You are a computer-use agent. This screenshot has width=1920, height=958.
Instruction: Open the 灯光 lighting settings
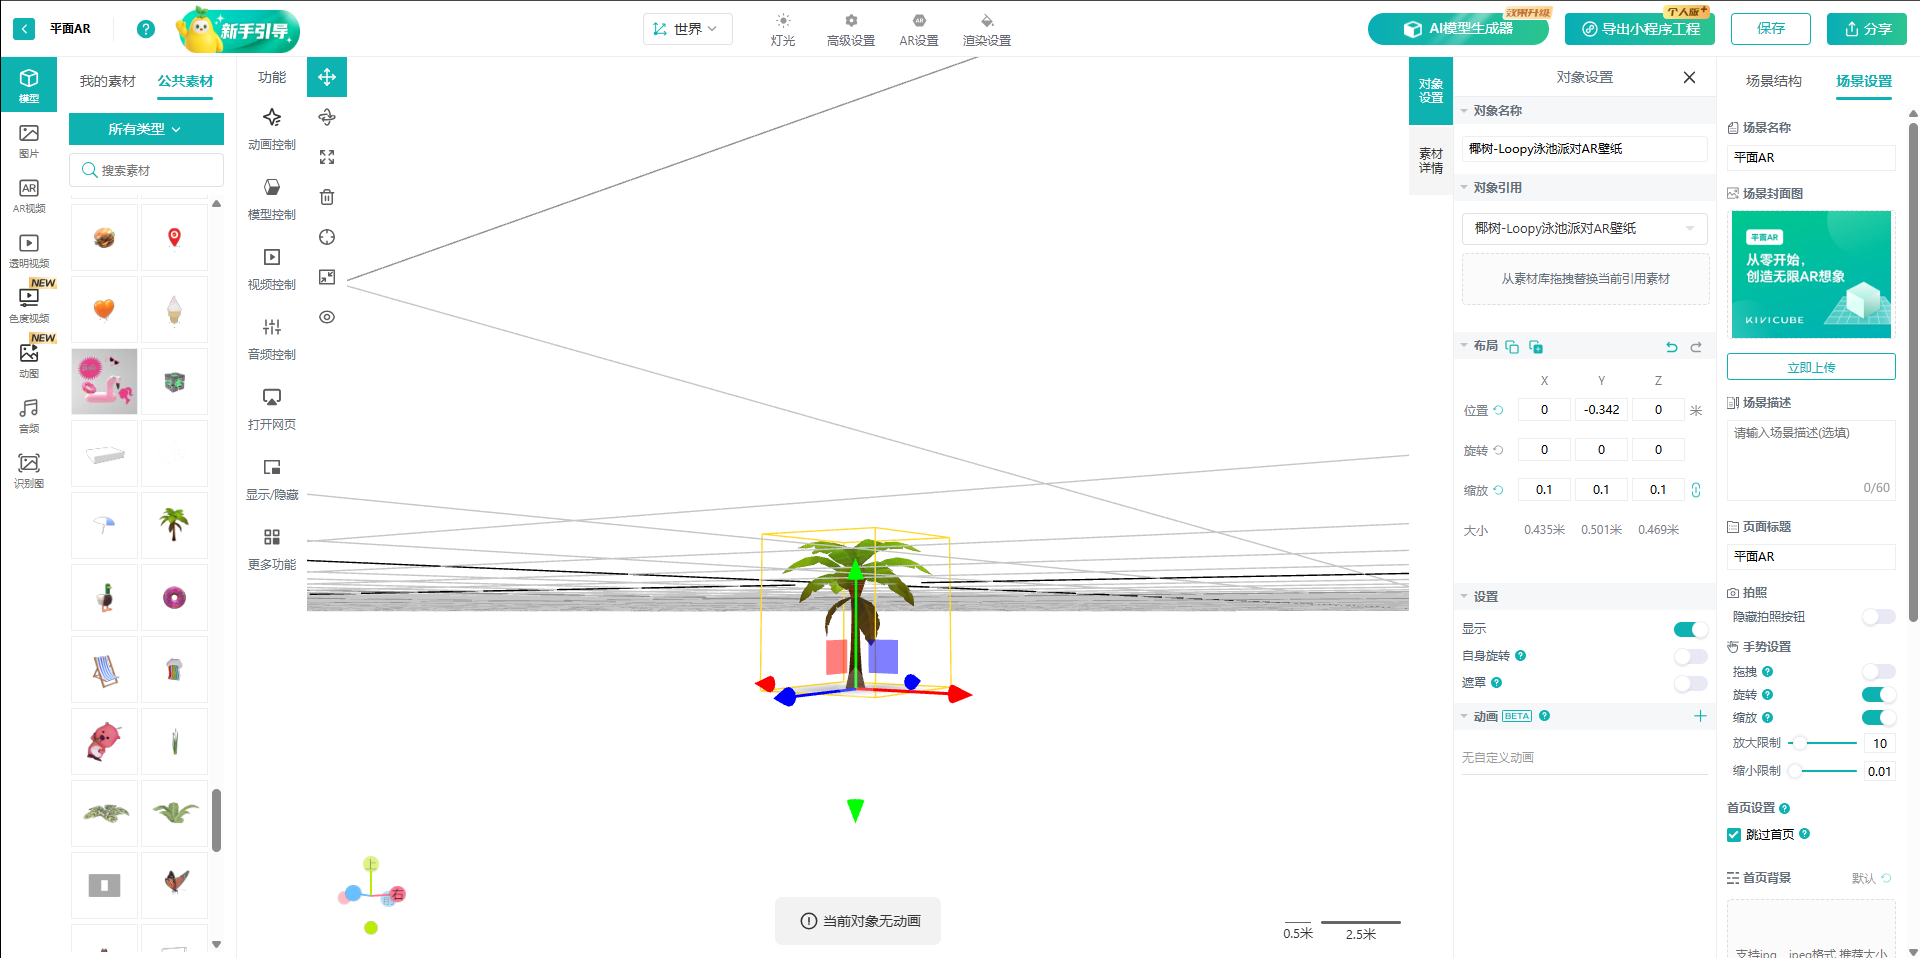coord(783,30)
